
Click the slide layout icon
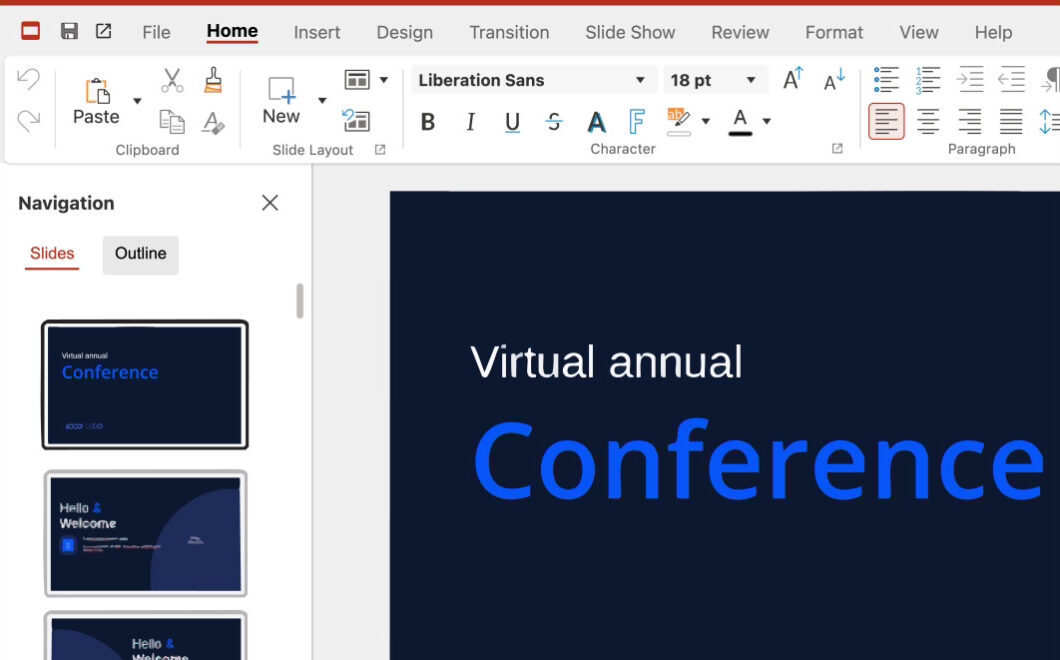(356, 80)
